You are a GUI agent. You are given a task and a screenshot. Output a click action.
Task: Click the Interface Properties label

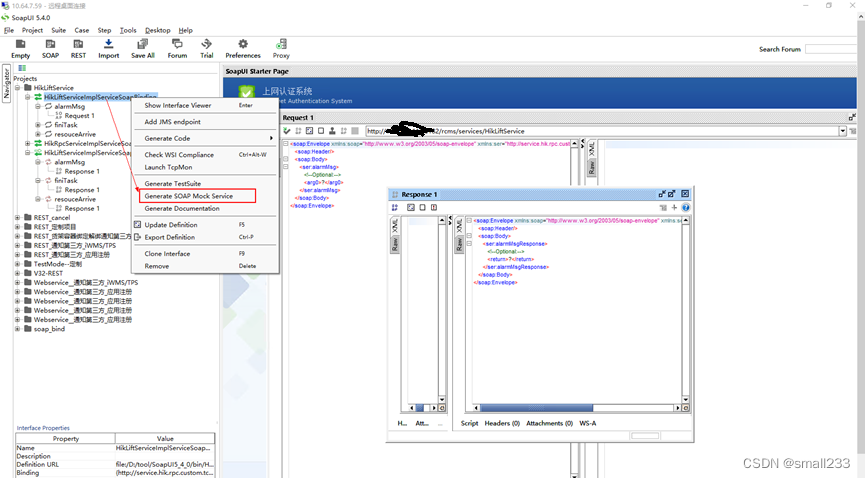(43, 428)
